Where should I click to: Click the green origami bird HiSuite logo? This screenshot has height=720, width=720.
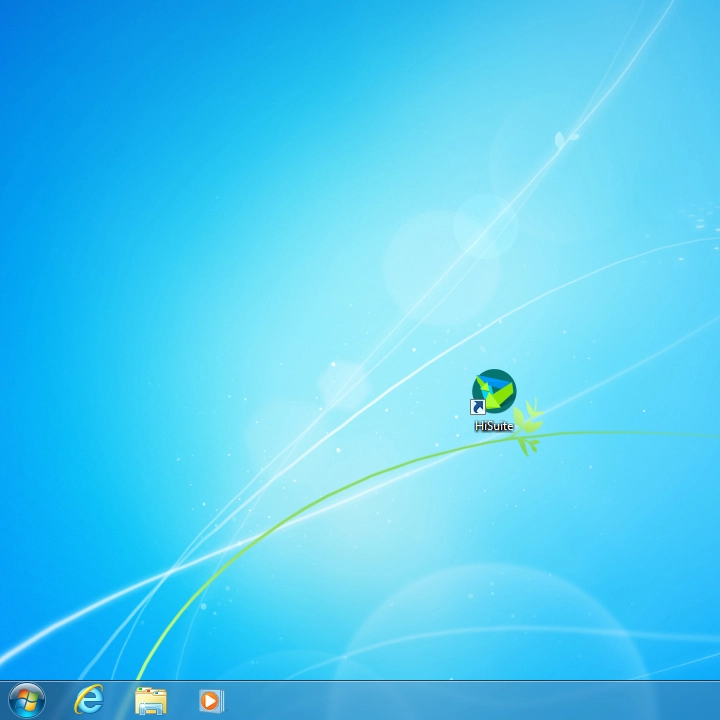click(494, 390)
